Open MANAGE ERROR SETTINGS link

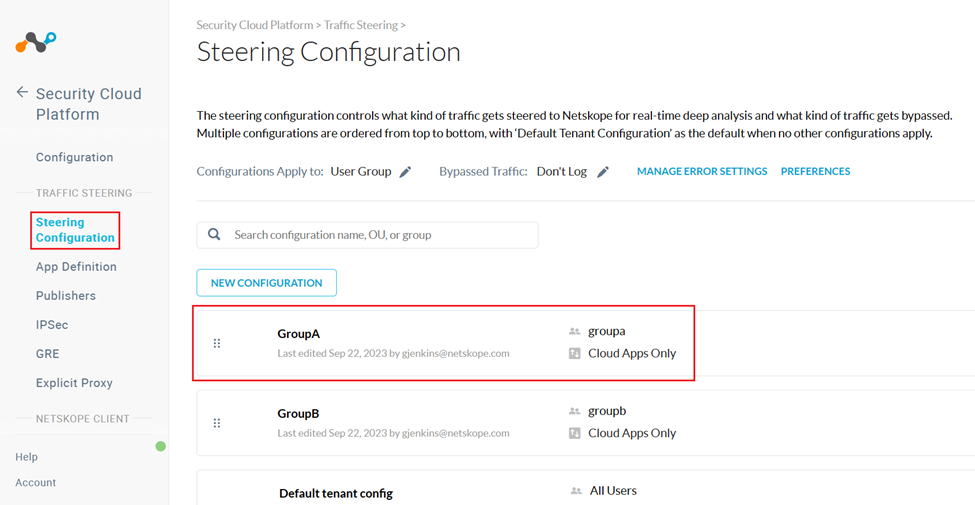tap(702, 171)
